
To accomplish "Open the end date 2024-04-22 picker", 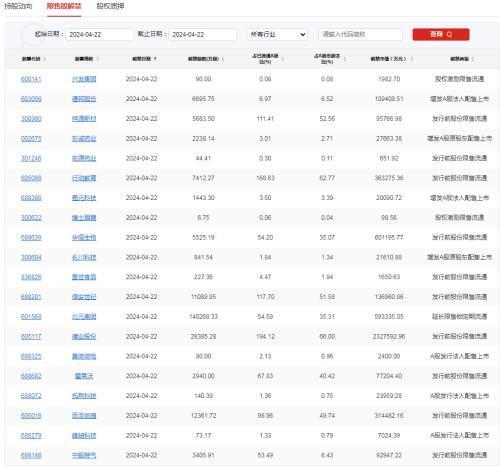I will coord(203,34).
